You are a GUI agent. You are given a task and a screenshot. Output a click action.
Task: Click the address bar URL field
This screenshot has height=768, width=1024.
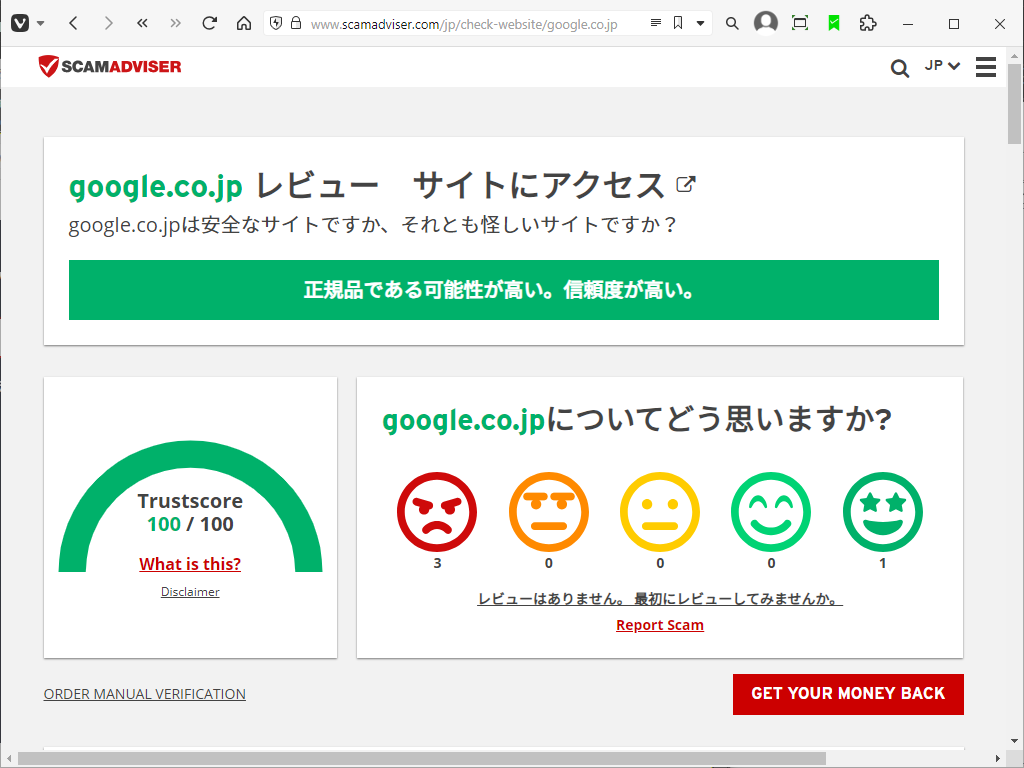point(464,24)
